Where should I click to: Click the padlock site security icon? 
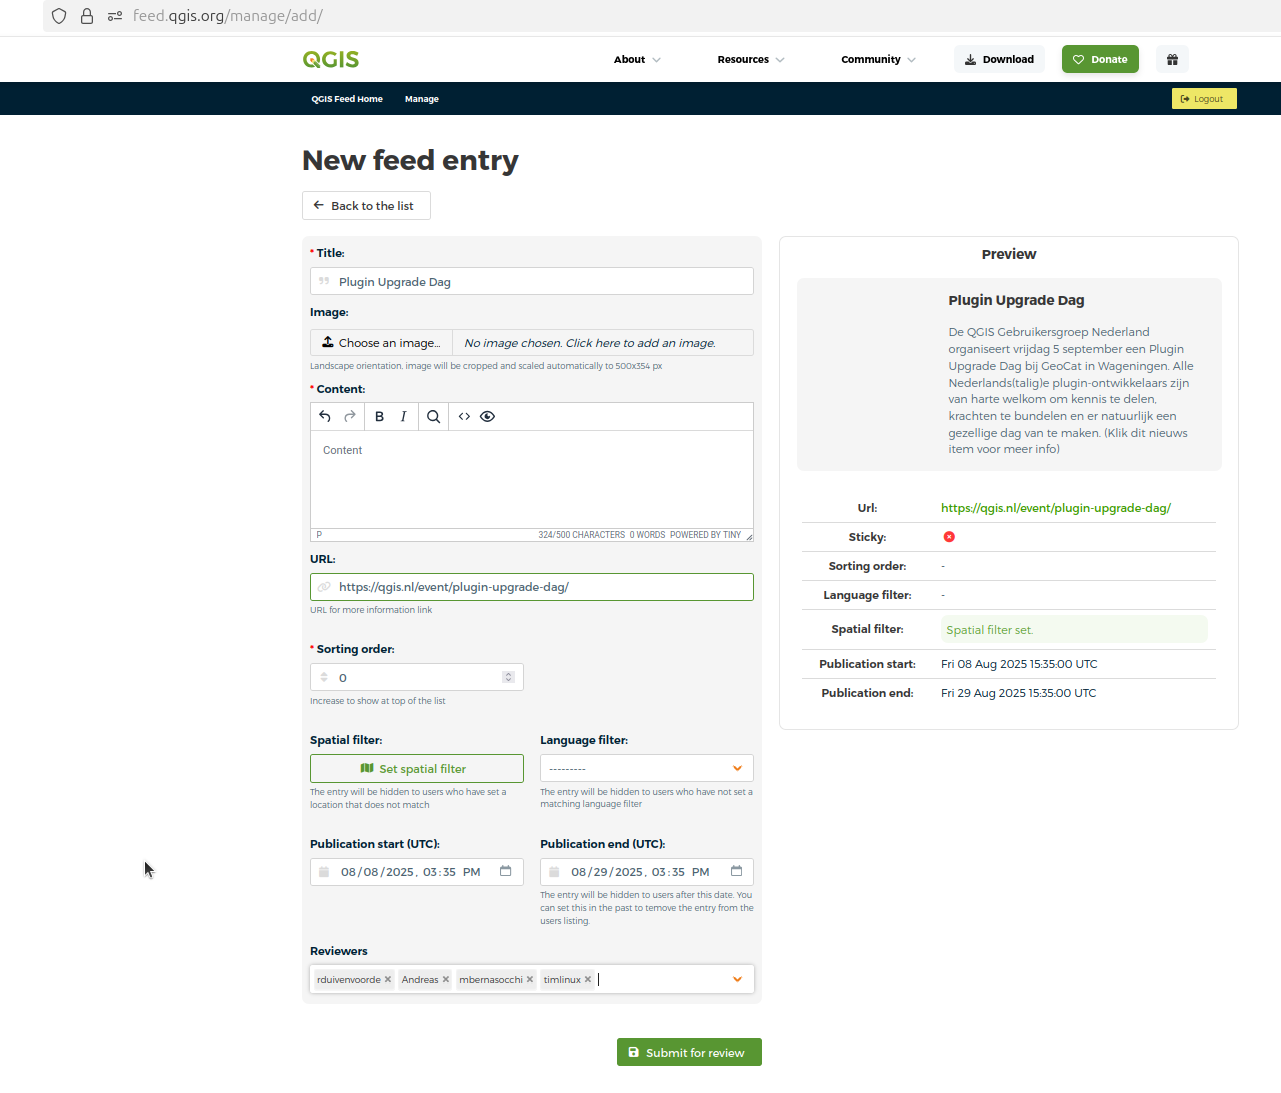(x=87, y=16)
